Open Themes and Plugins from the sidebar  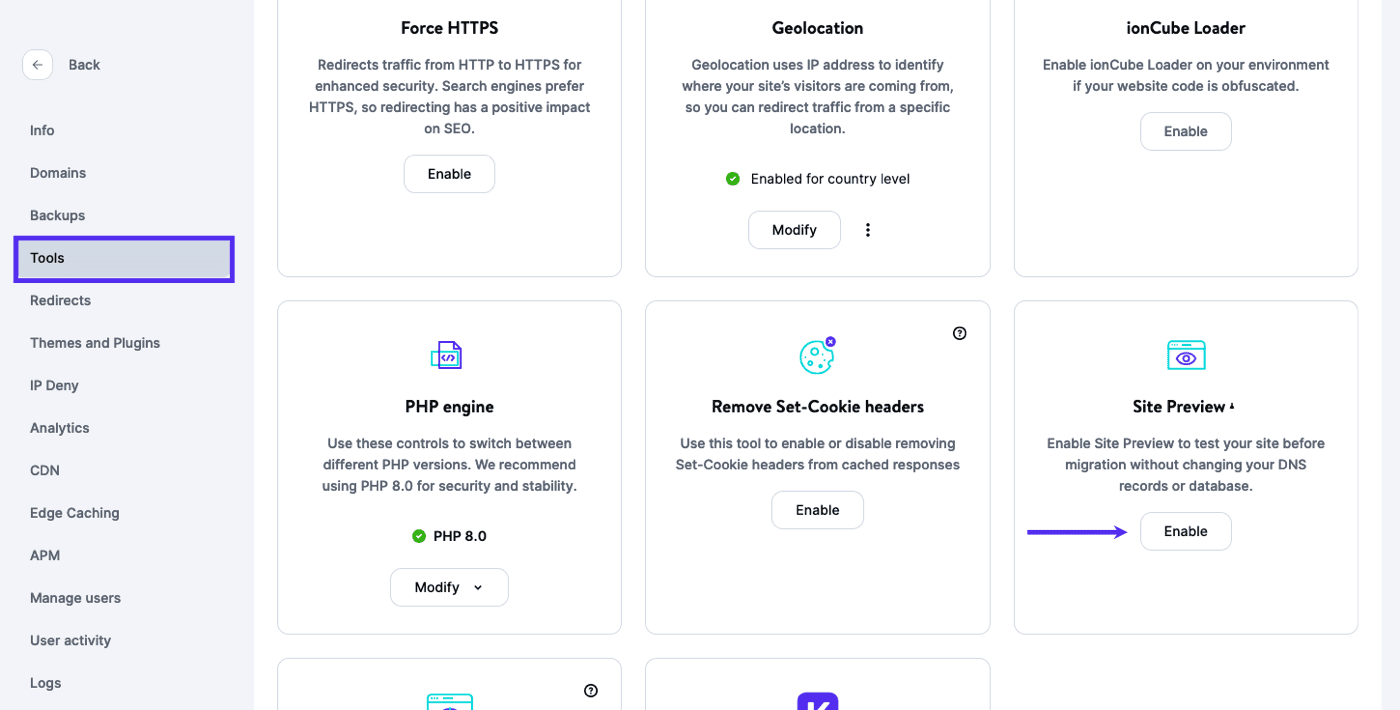click(94, 342)
